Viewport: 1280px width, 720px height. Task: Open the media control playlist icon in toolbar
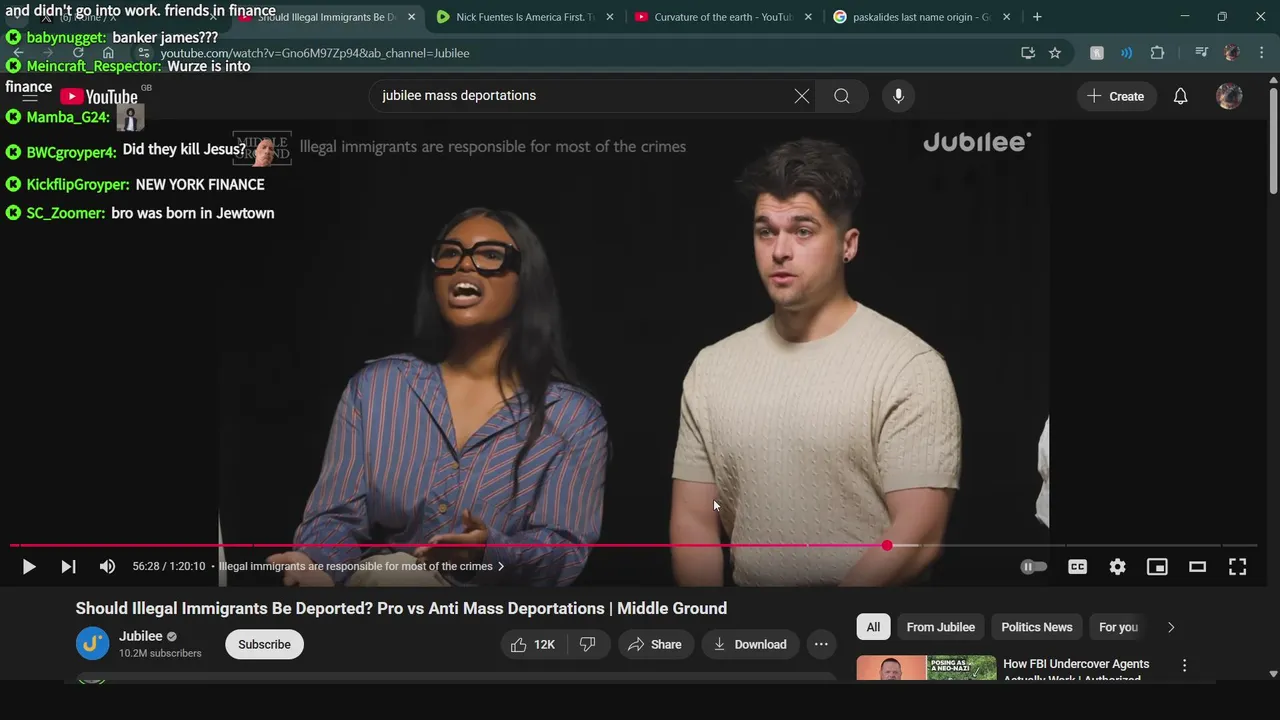click(1201, 53)
